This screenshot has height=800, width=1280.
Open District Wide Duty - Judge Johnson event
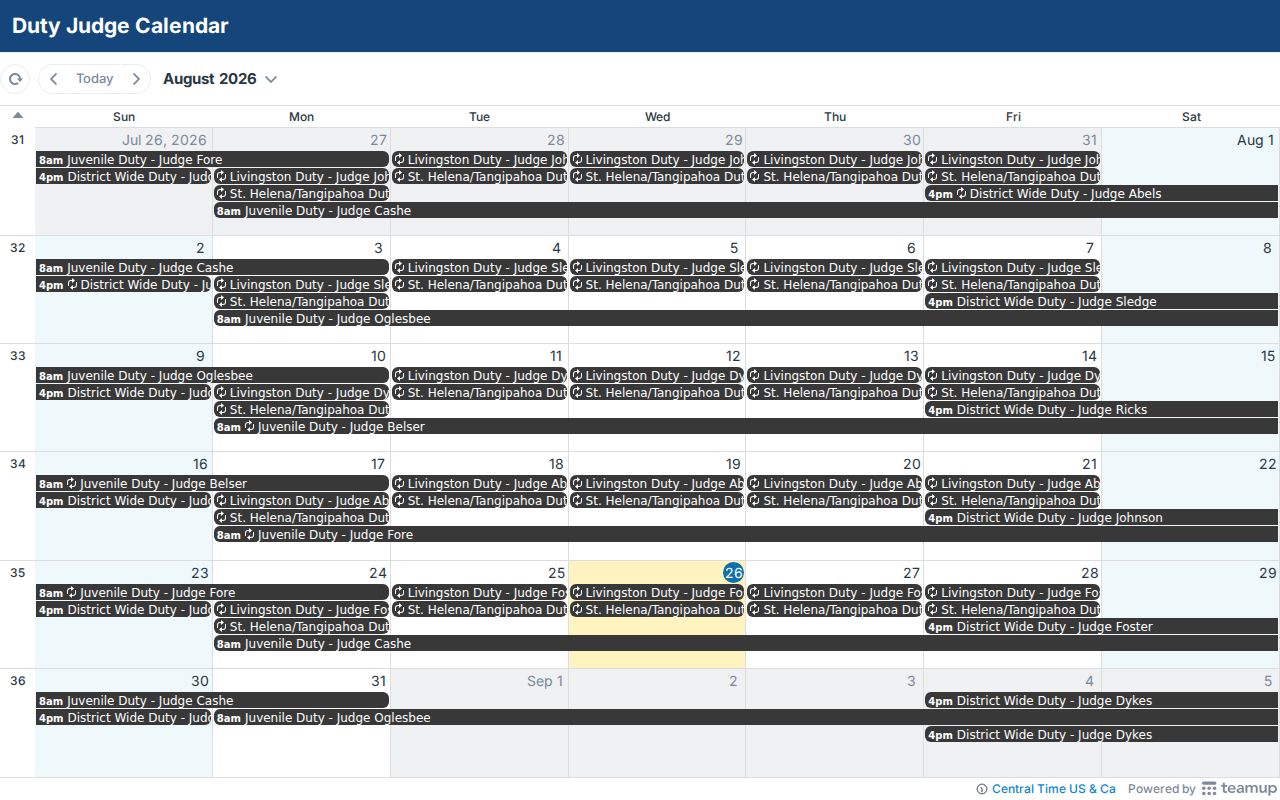coord(1101,518)
